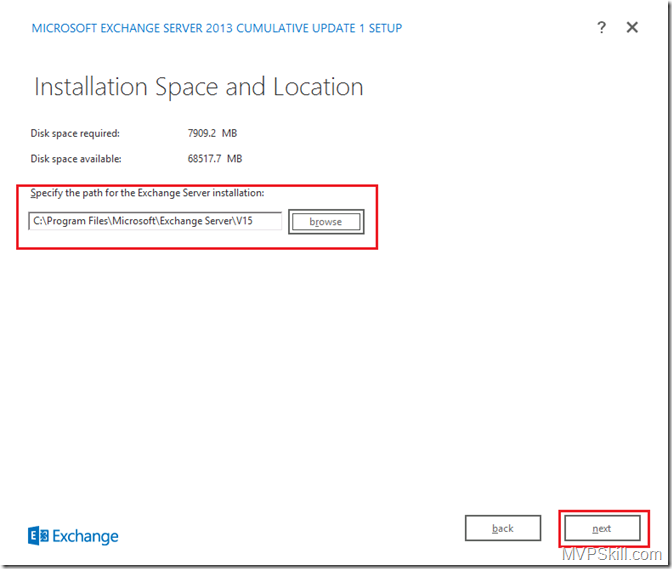Screen dimensions: 672x569
Task: Click the Specify the path label
Action: [x=147, y=193]
